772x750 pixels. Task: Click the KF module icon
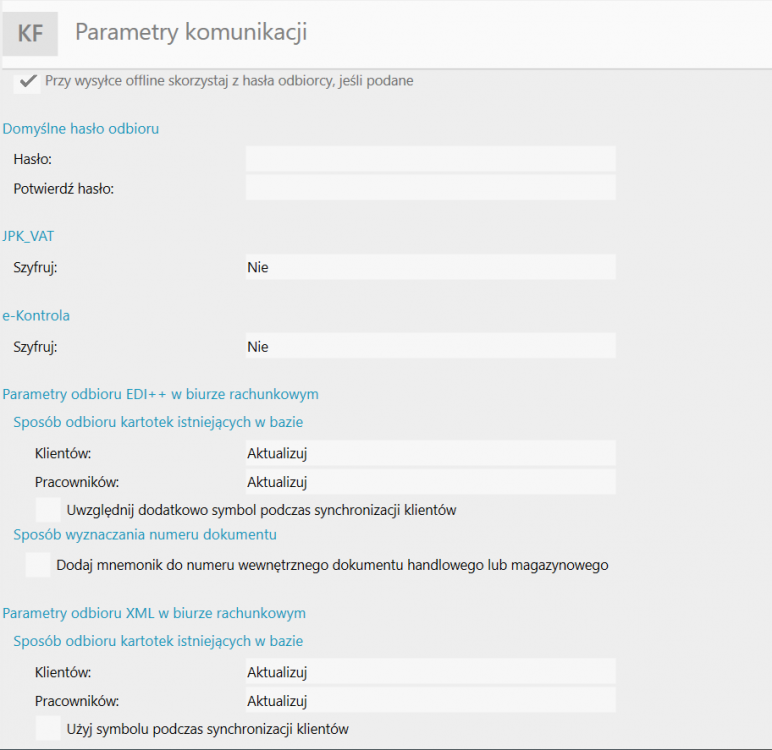(x=30, y=34)
